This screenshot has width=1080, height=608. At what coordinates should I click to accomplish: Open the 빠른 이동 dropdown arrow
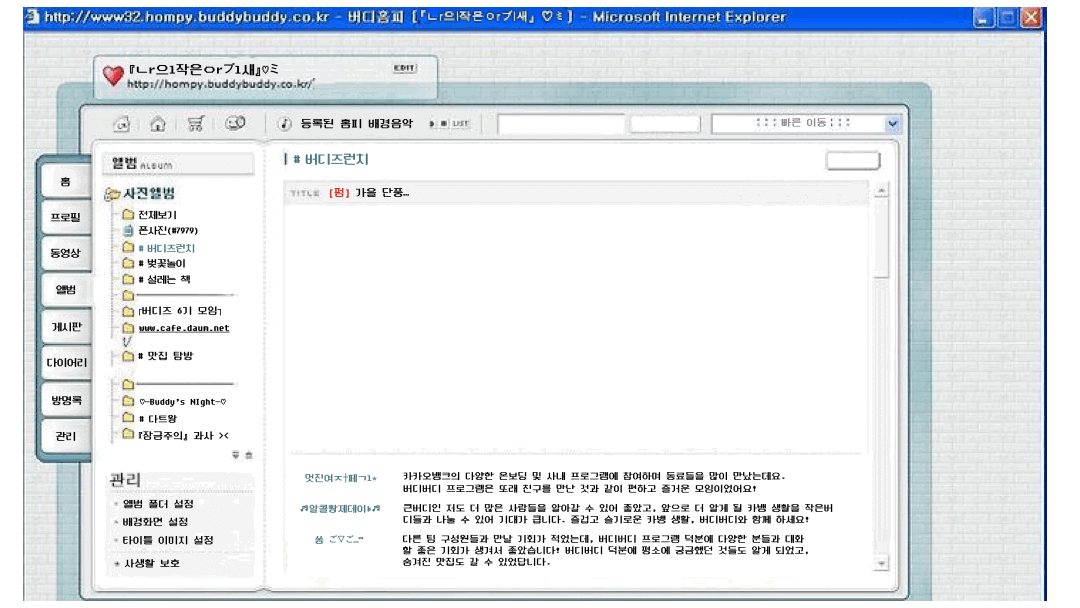pyautogui.click(x=893, y=124)
